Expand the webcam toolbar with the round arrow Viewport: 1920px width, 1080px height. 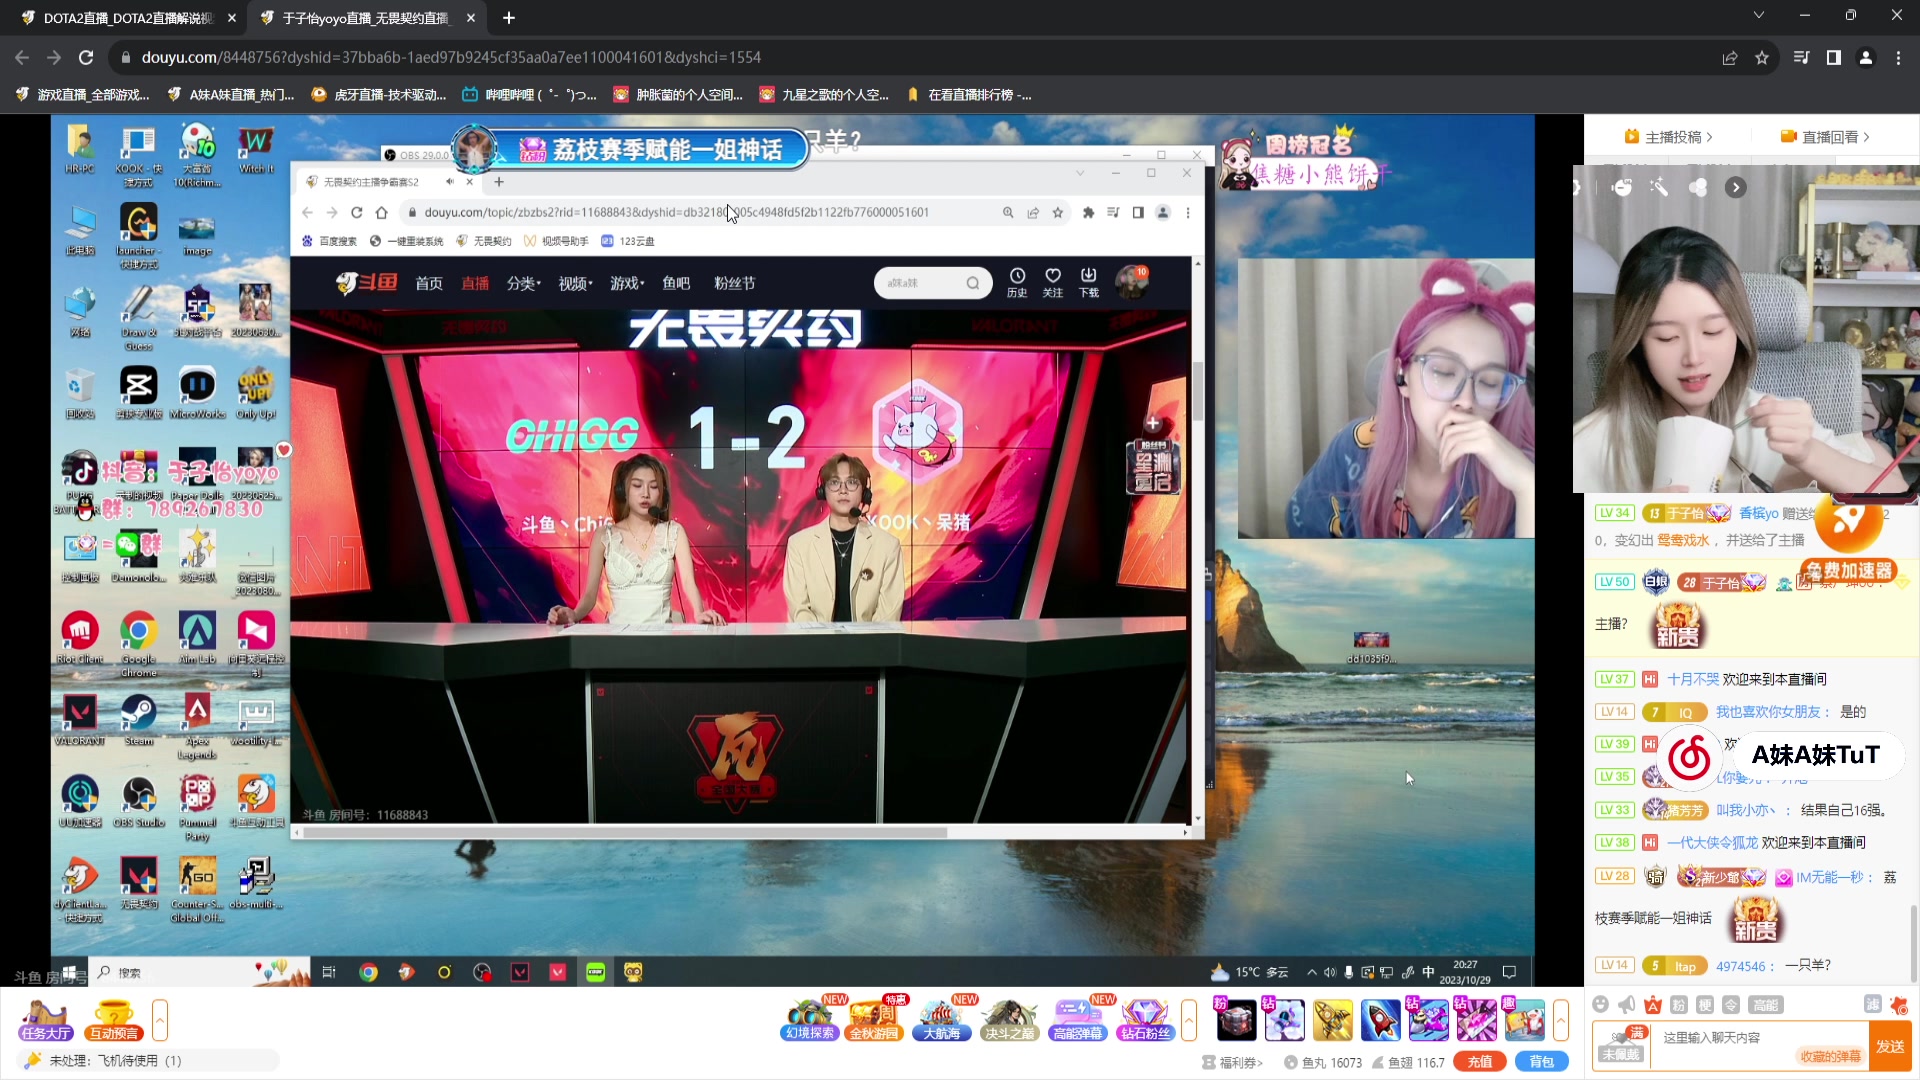pyautogui.click(x=1736, y=187)
